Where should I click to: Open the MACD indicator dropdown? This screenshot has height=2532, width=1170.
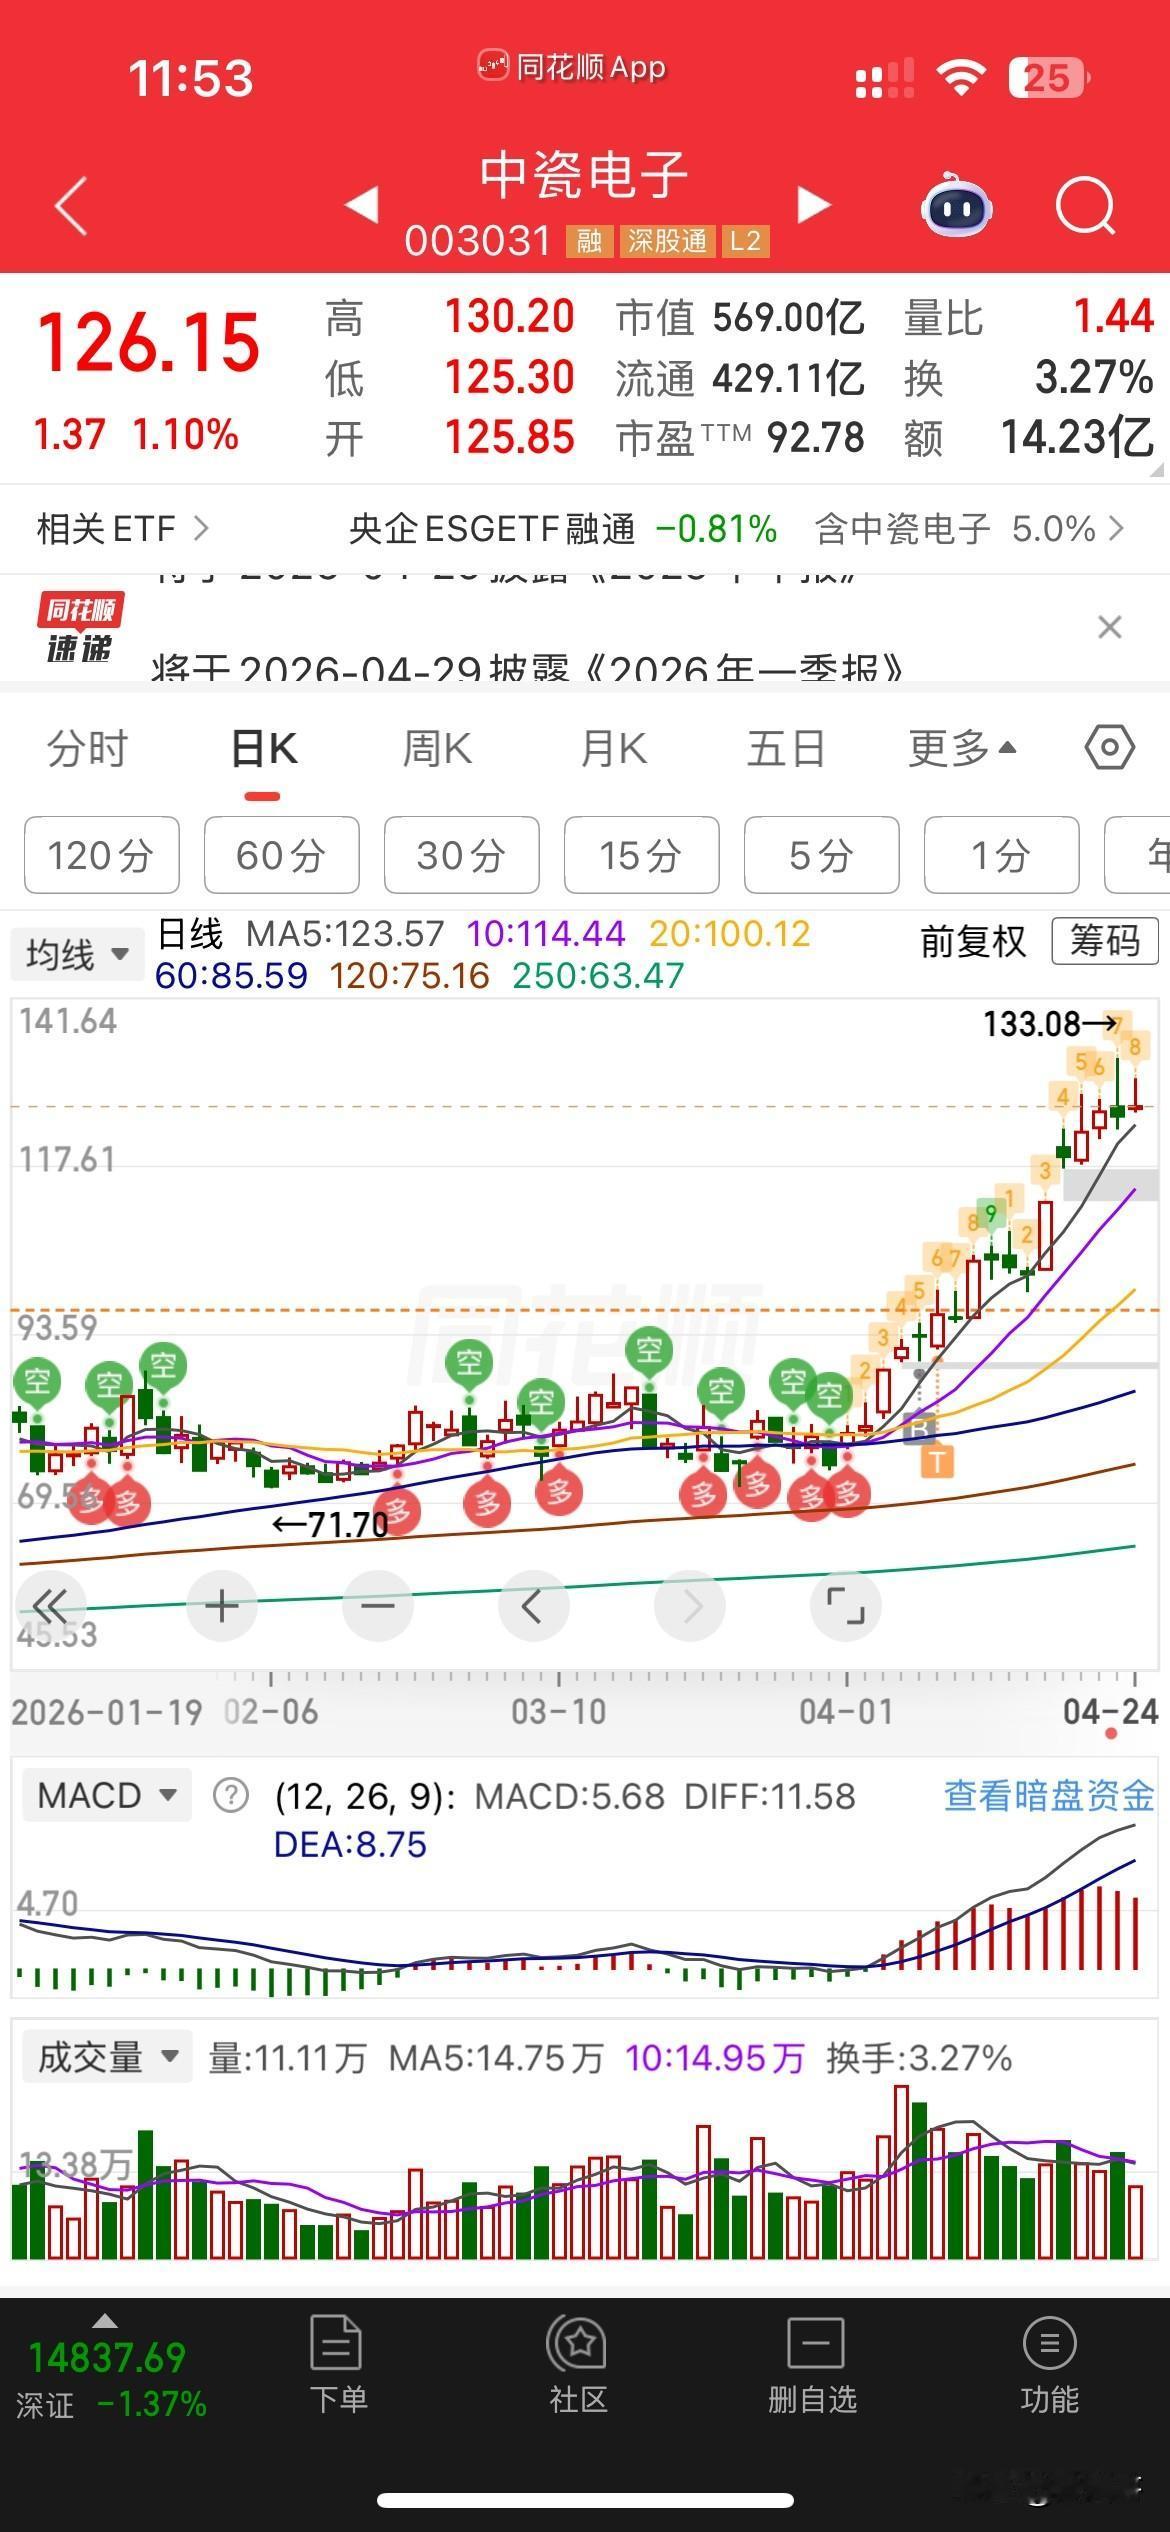[106, 1796]
